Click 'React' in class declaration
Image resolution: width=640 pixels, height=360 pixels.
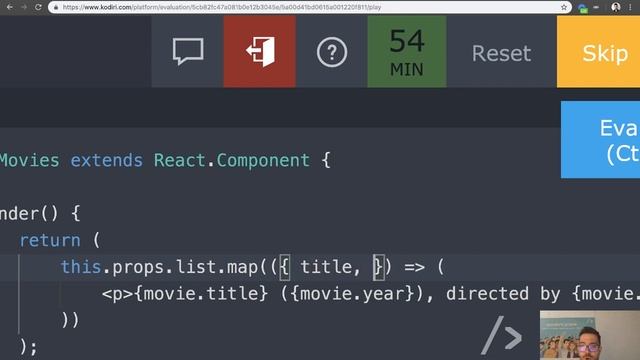pos(180,160)
